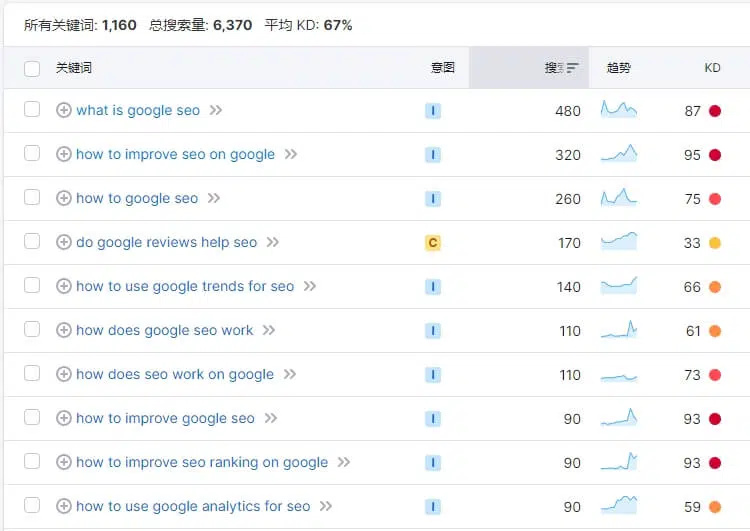Screen dimensions: 750x531
Task: Open 'how to use google analytics for seo' link
Action: tap(193, 507)
